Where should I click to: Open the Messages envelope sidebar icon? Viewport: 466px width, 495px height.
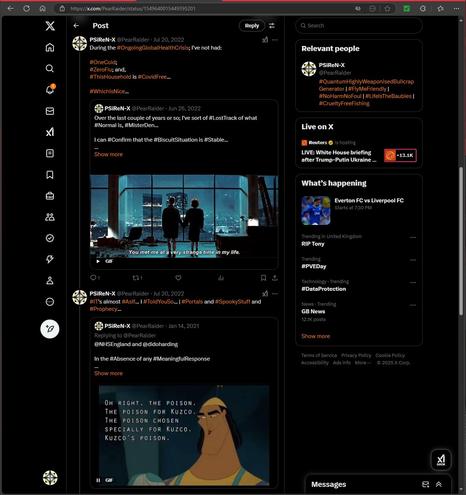point(50,111)
